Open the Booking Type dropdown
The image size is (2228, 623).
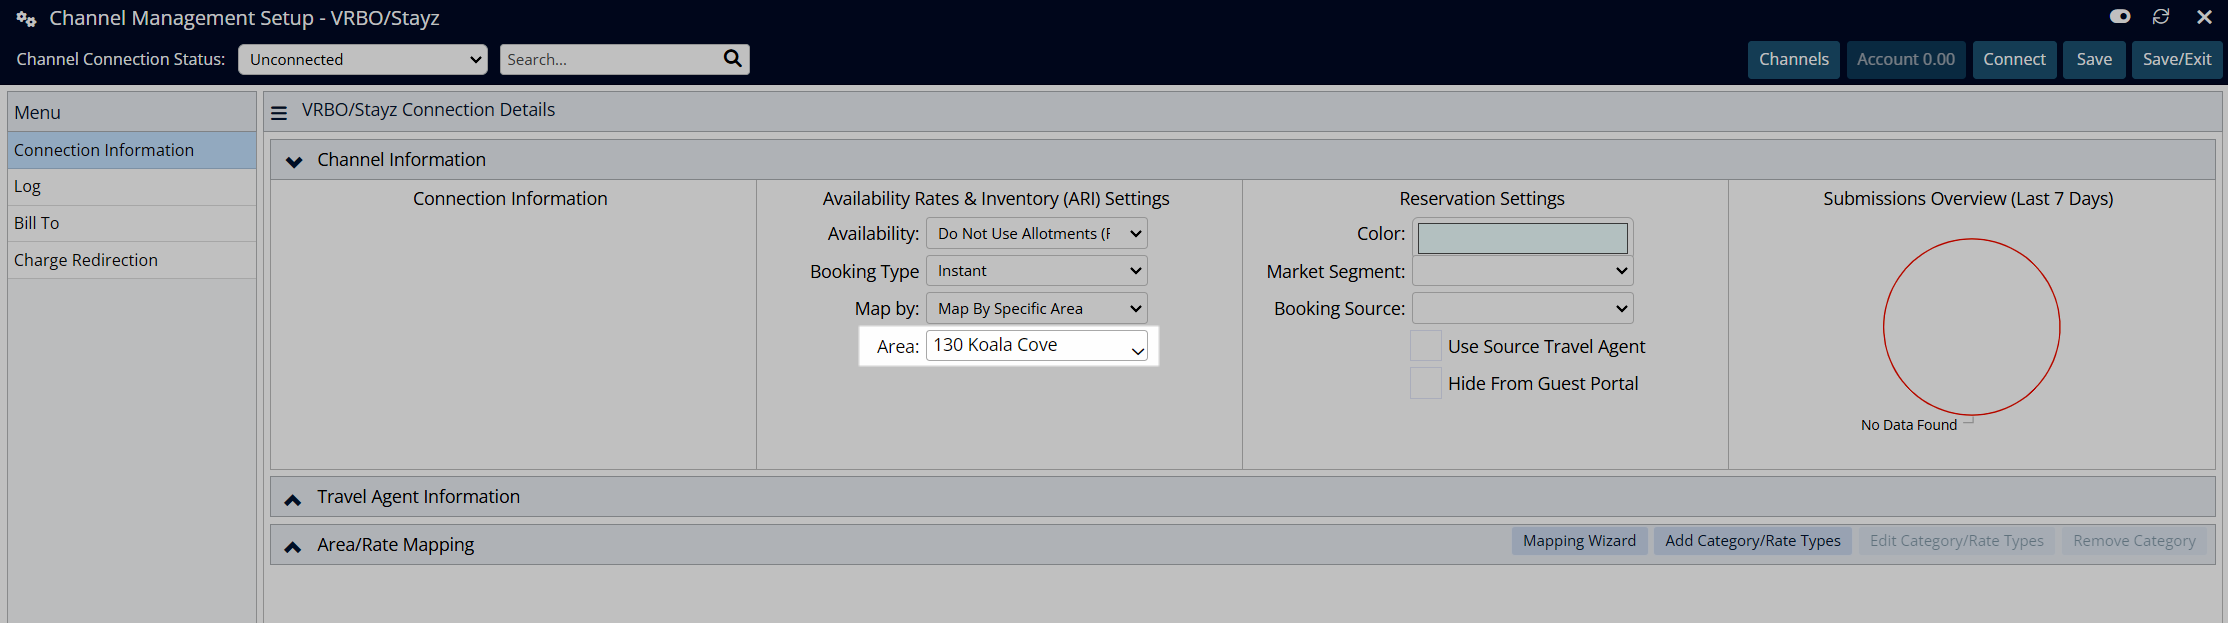pyautogui.click(x=1037, y=271)
